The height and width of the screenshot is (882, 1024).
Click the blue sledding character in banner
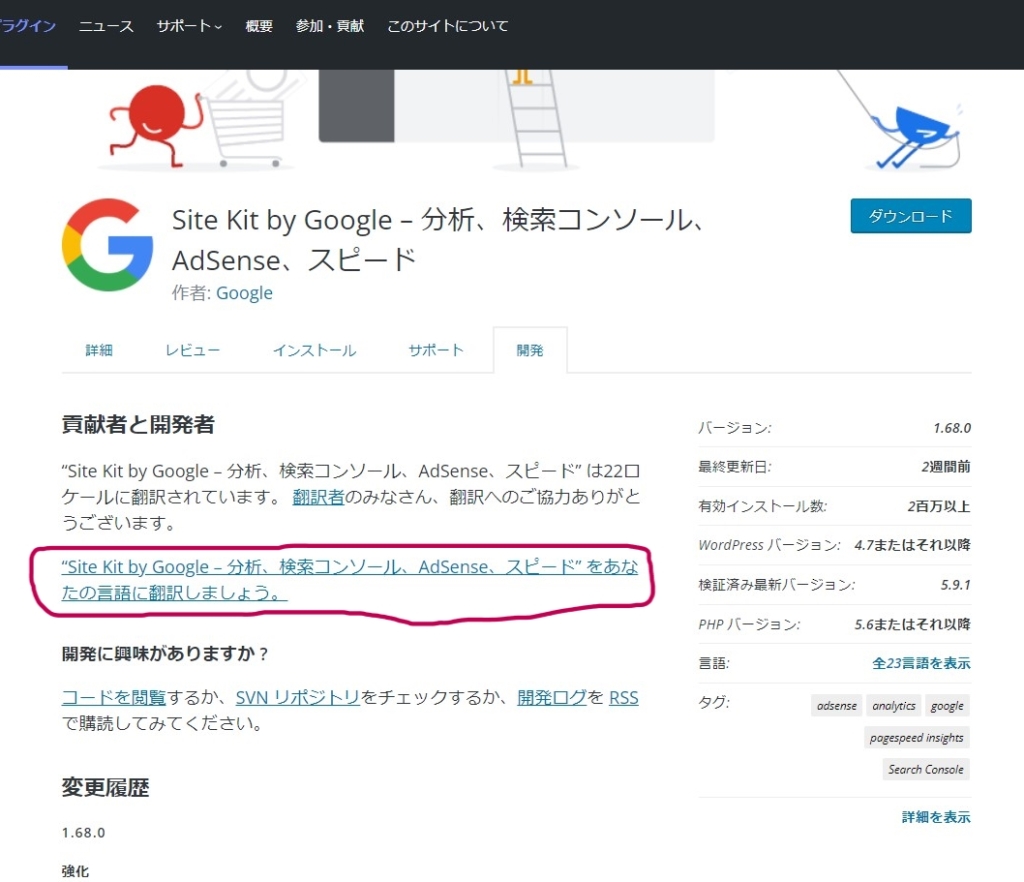[917, 137]
